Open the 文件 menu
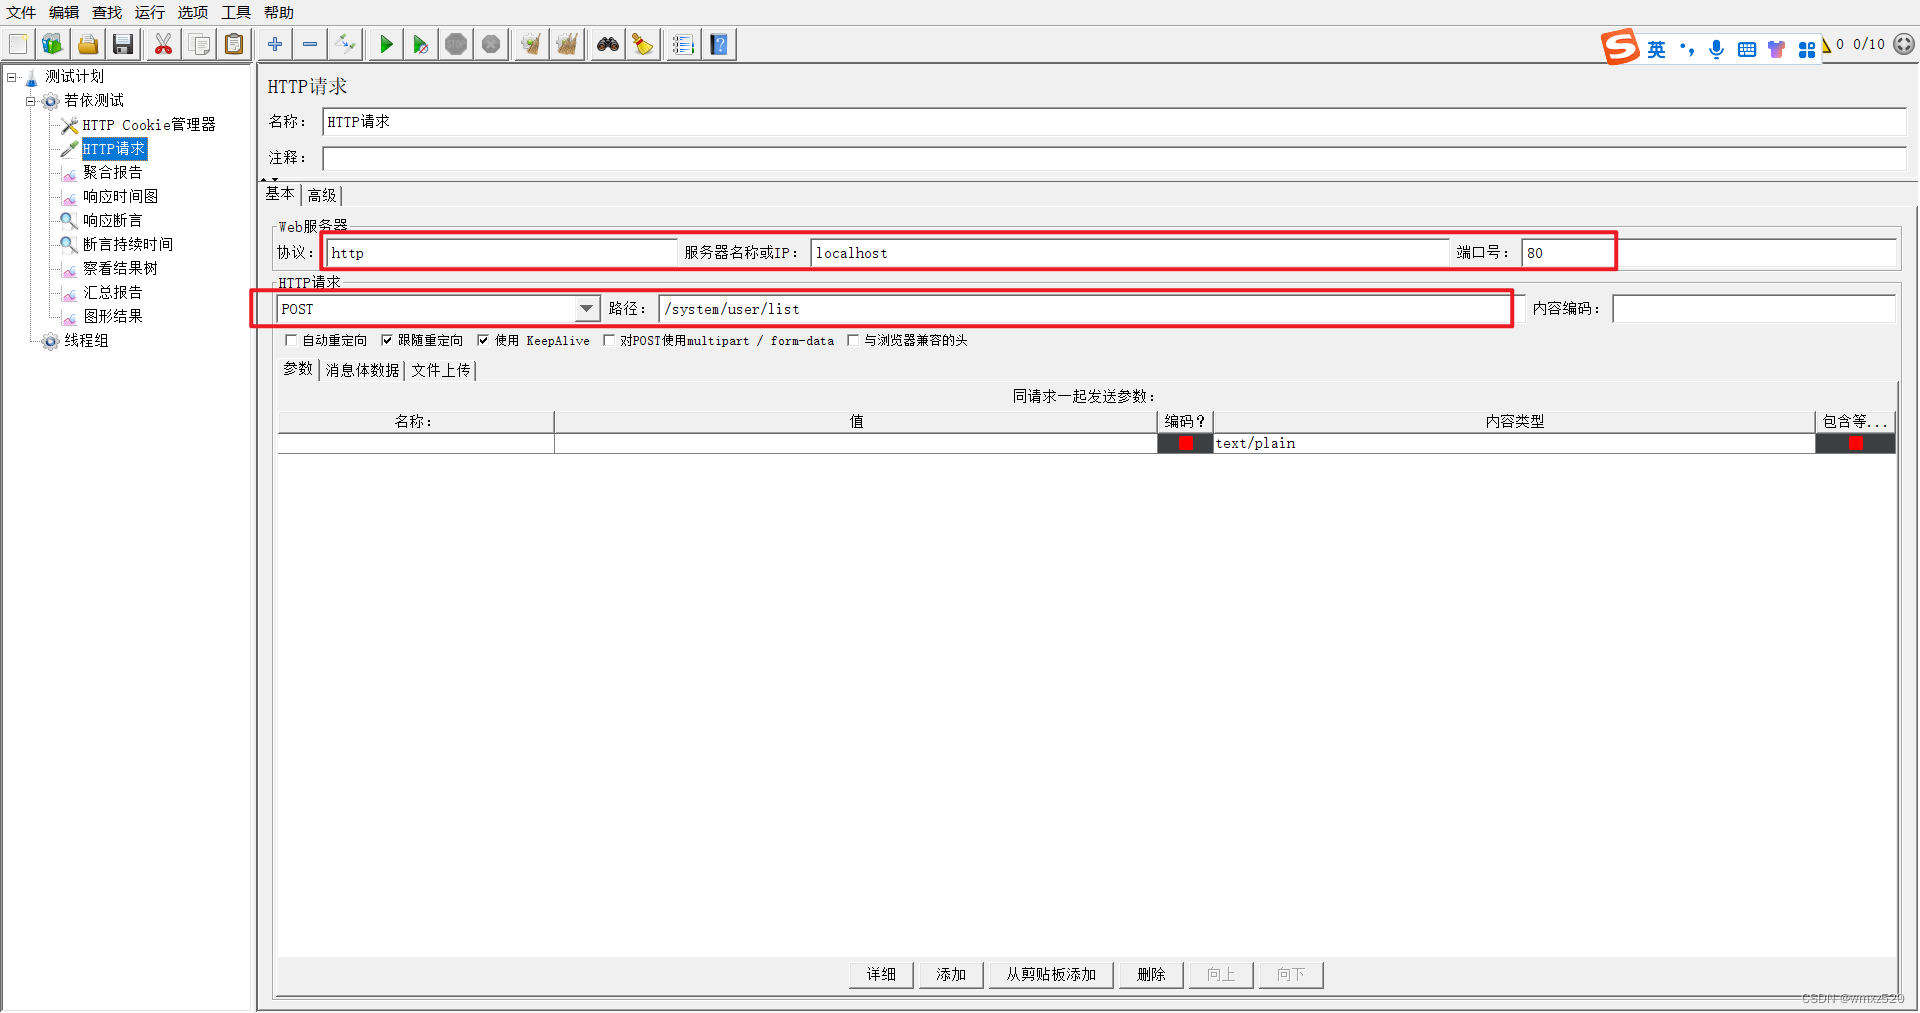This screenshot has height=1013, width=1920. coord(21,12)
